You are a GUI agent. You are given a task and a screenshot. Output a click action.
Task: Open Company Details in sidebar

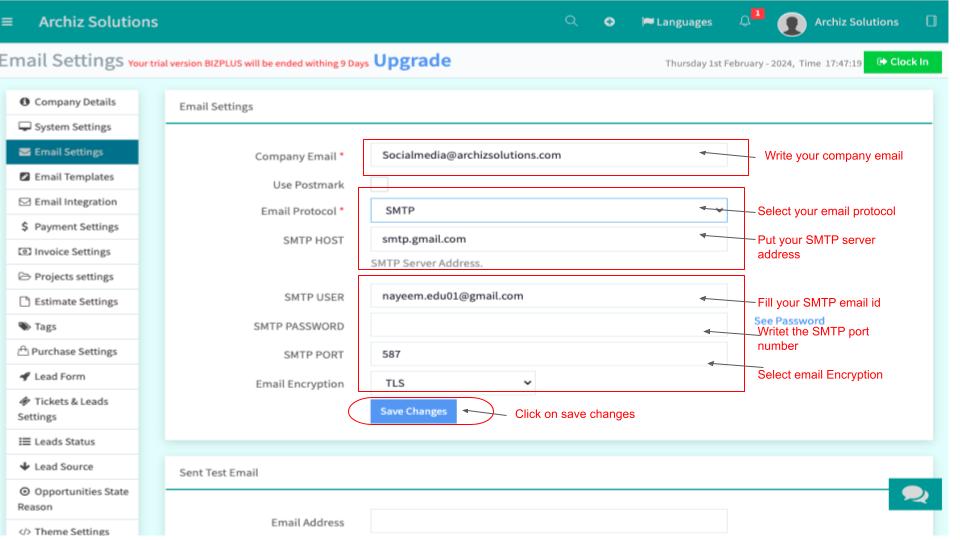tap(80, 102)
